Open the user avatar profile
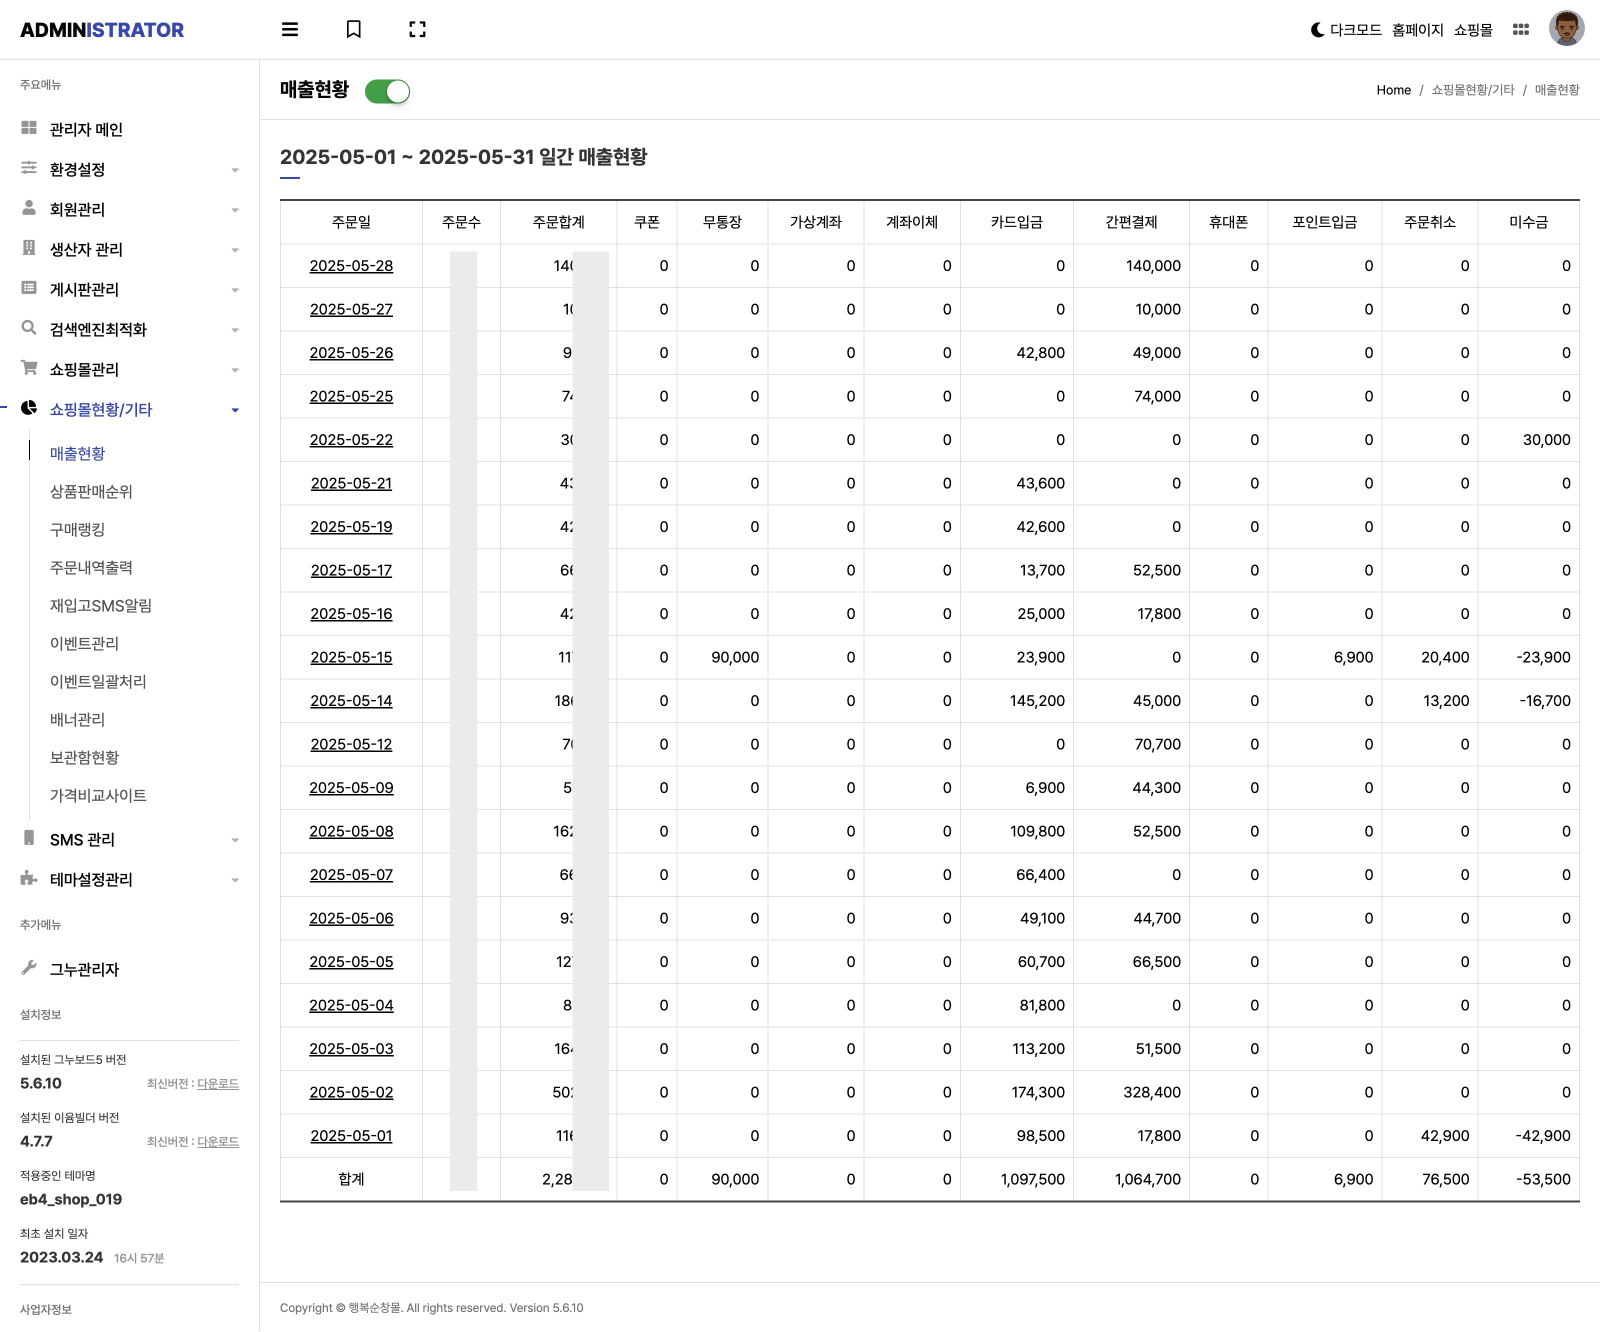 (x=1567, y=29)
